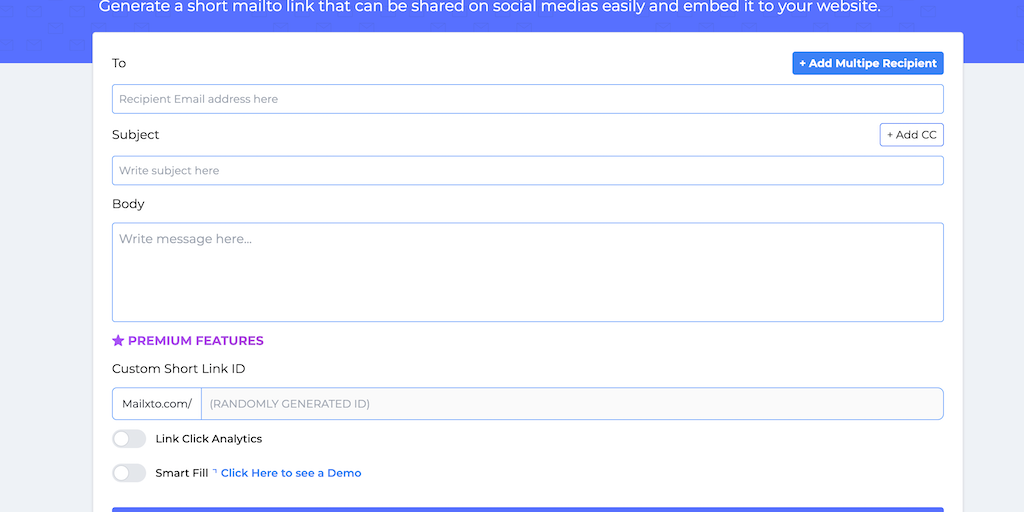1024x512 pixels.
Task: Click the Smart Fill label text
Action: click(181, 473)
